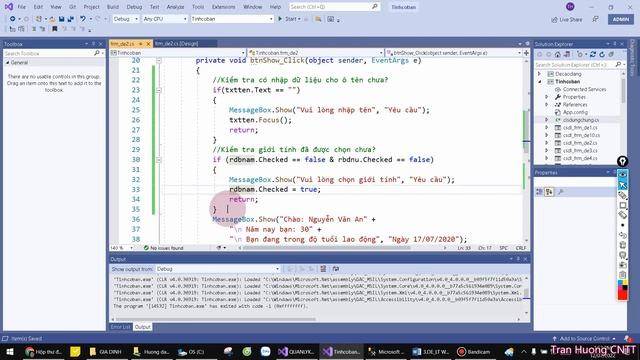Screen dimensions: 640x360
Task: Open the Build menu
Action: point(113,7)
